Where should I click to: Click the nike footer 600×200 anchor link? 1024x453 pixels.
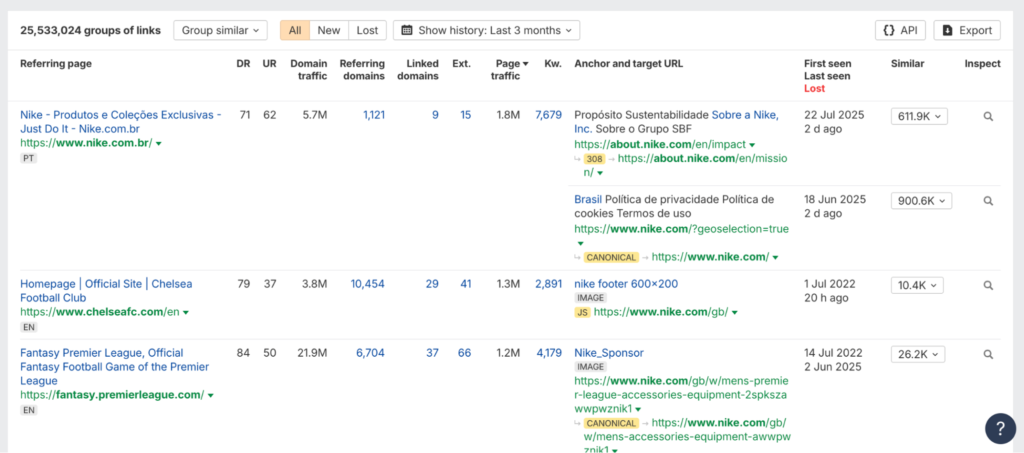pos(626,284)
